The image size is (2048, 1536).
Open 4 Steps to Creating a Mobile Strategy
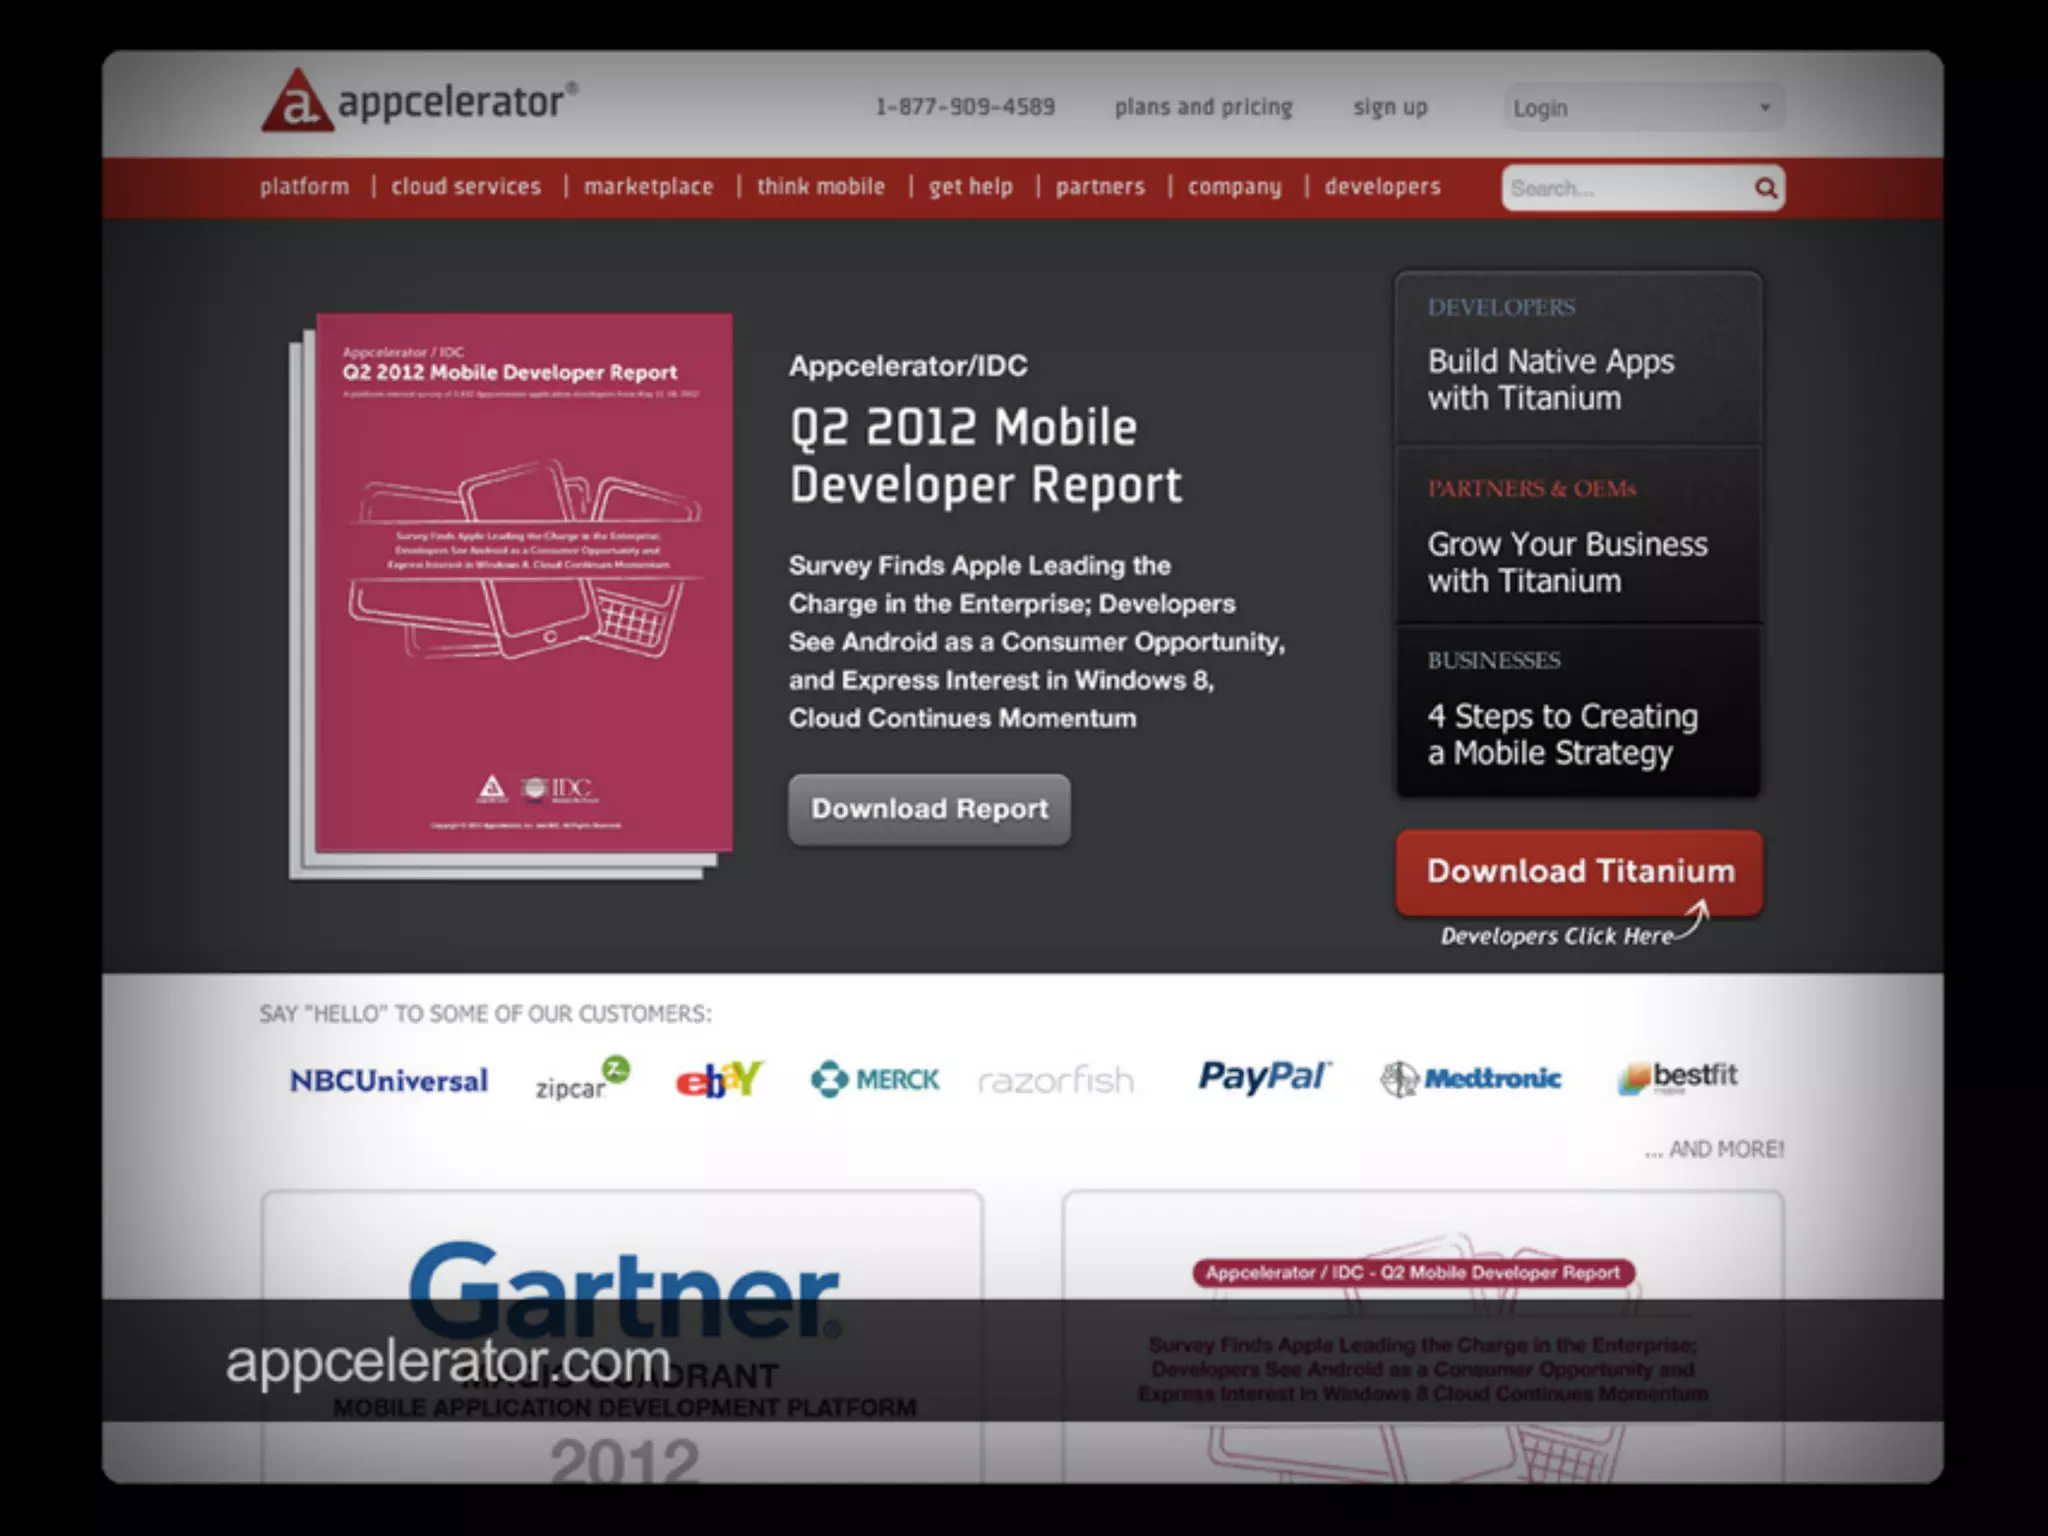[x=1578, y=711]
